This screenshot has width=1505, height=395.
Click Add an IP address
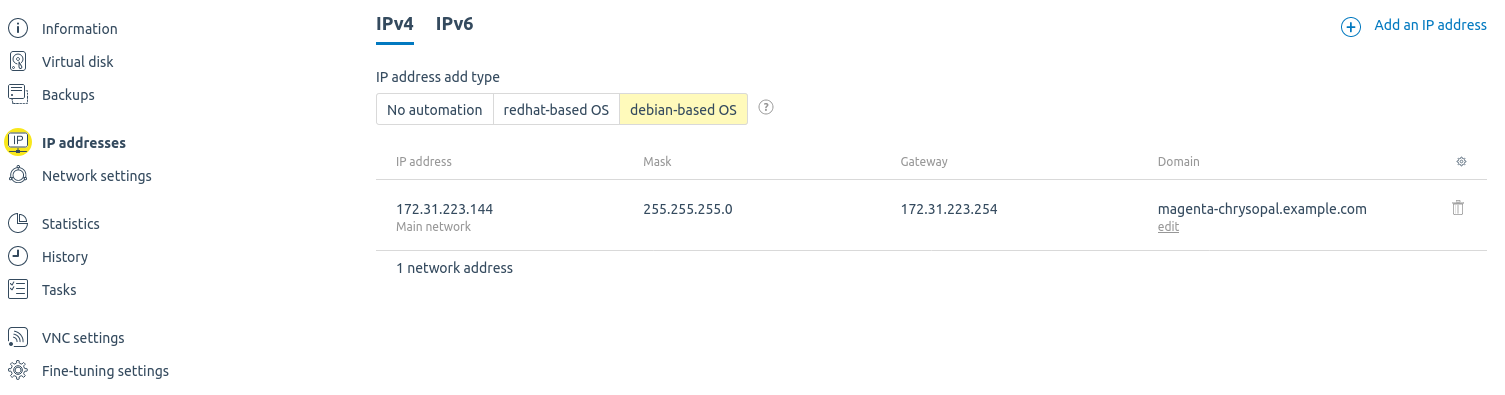(x=1414, y=26)
